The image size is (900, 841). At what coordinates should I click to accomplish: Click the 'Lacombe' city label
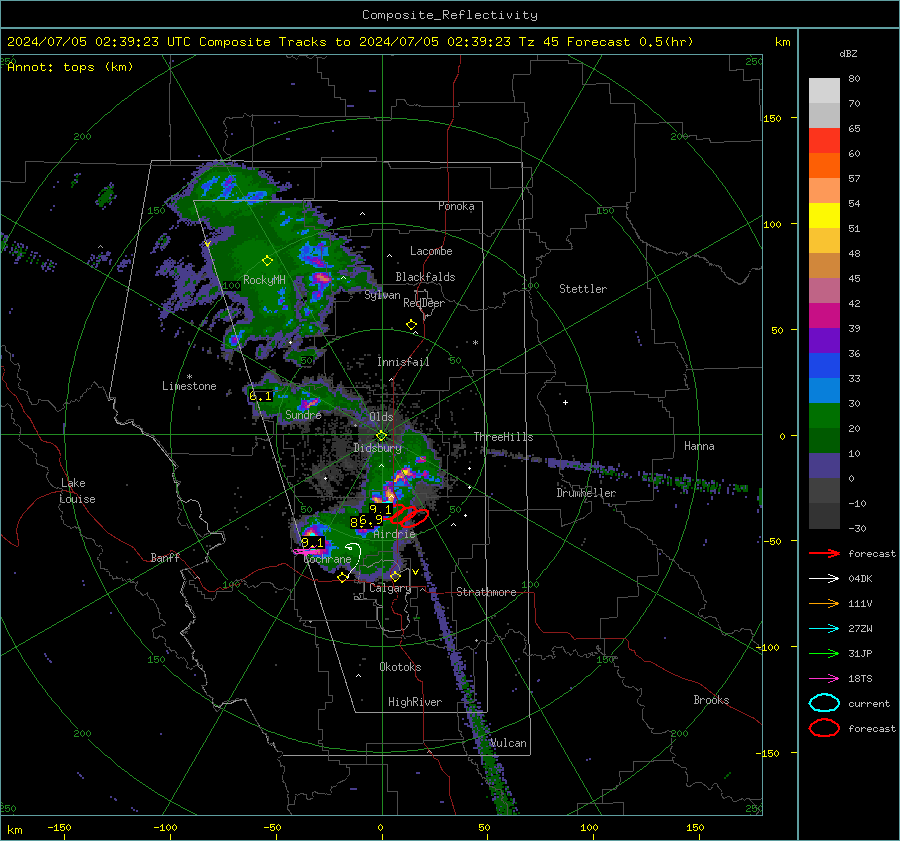tap(431, 251)
